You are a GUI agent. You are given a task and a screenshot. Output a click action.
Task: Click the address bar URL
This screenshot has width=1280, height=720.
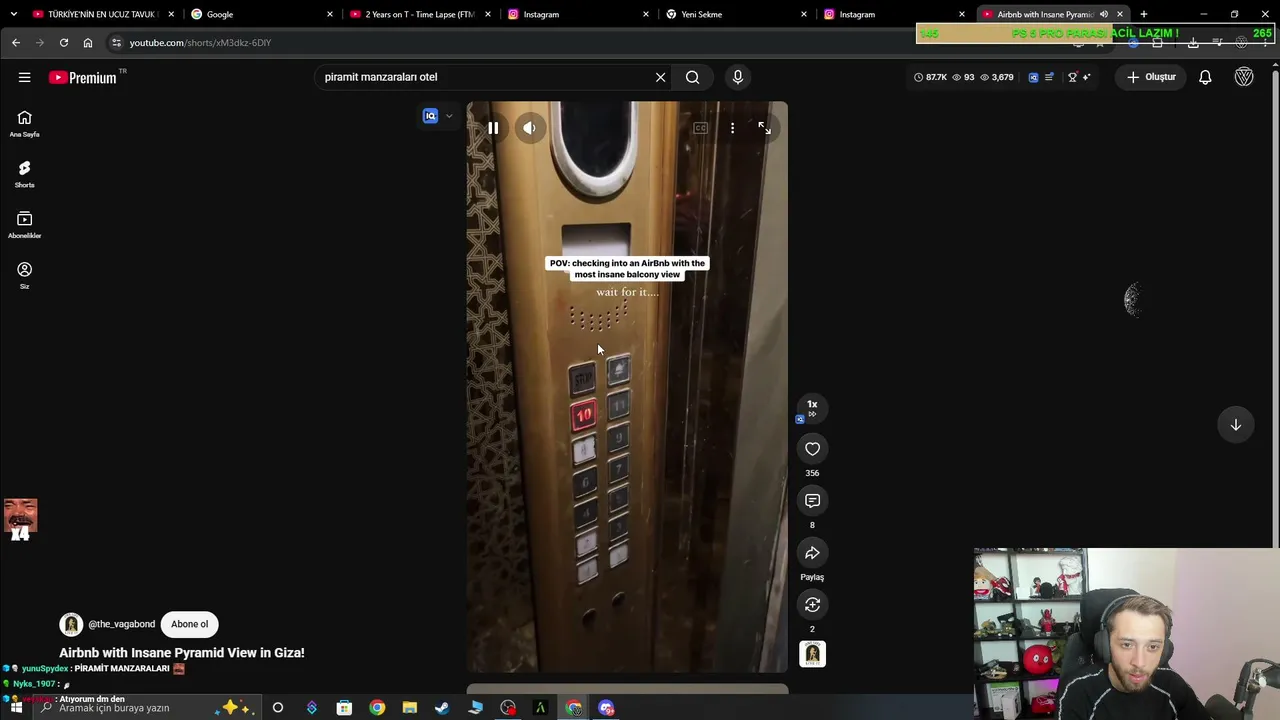[200, 43]
